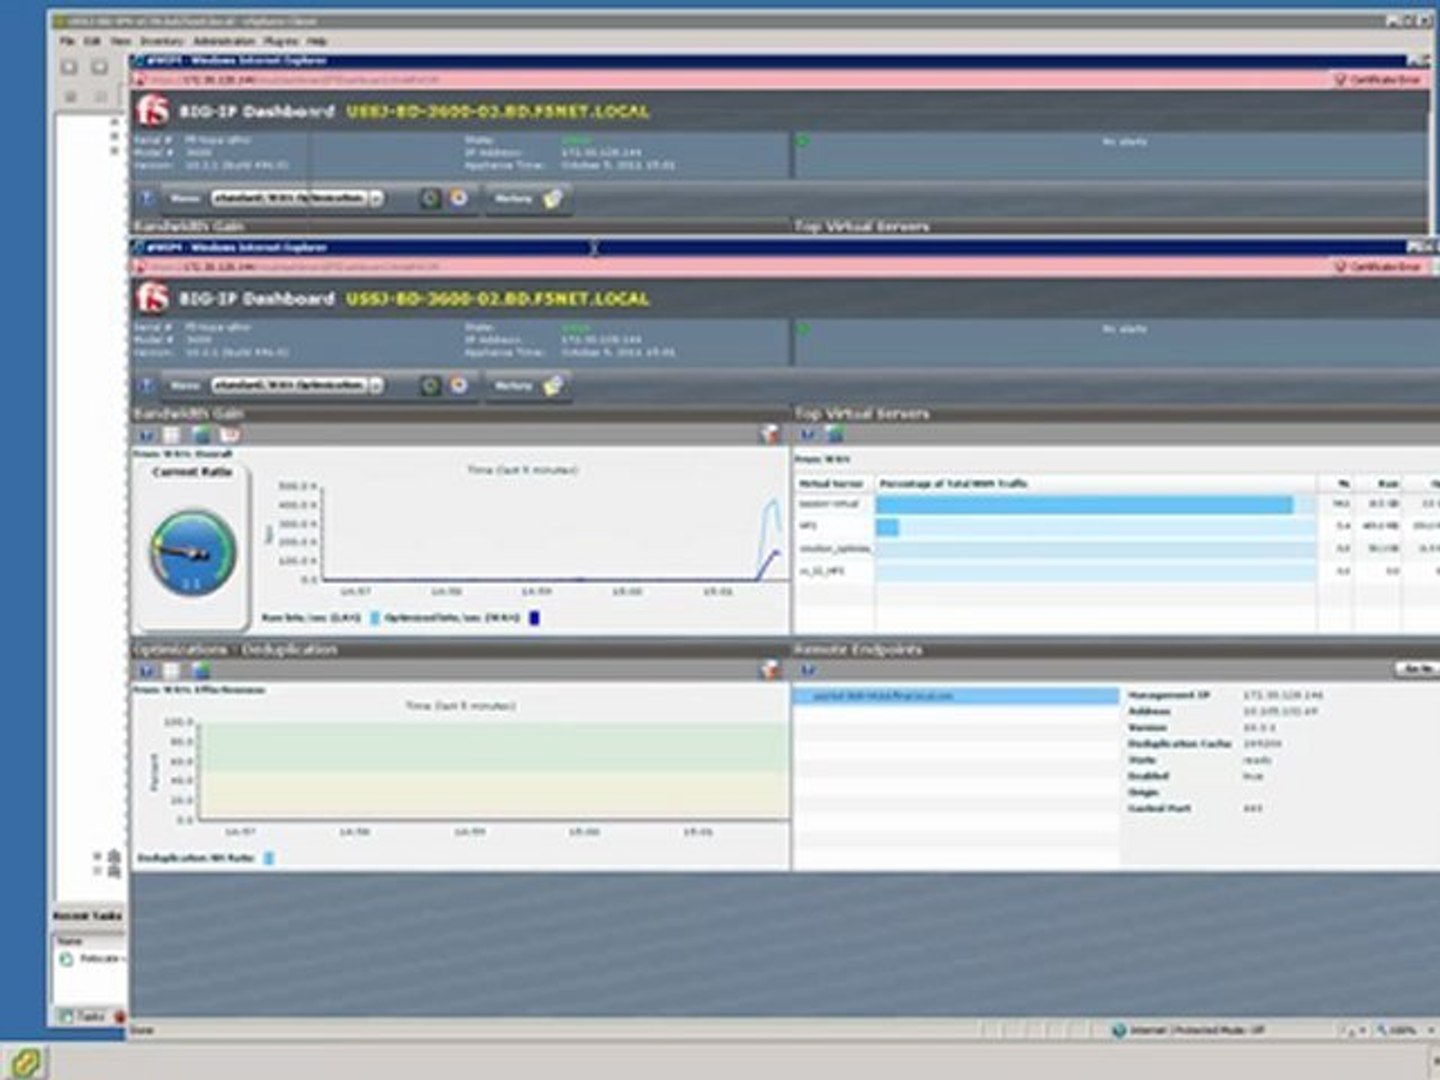Click the clear icon at right of Bandwidth Gain toolbar
This screenshot has width=1440, height=1080.
[769, 434]
